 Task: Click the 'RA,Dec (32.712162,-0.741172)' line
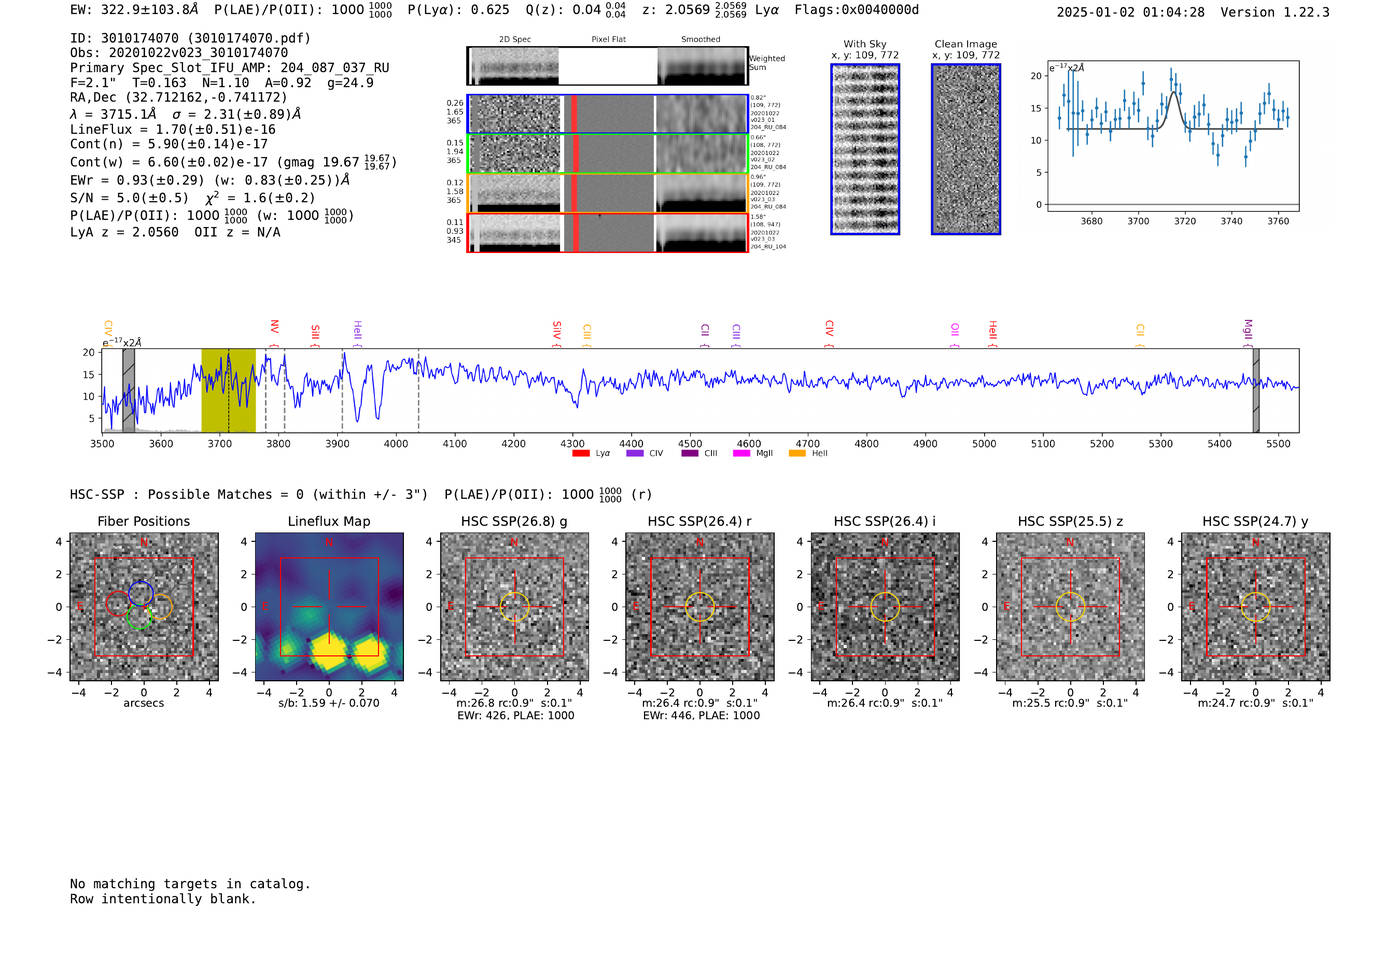178,97
